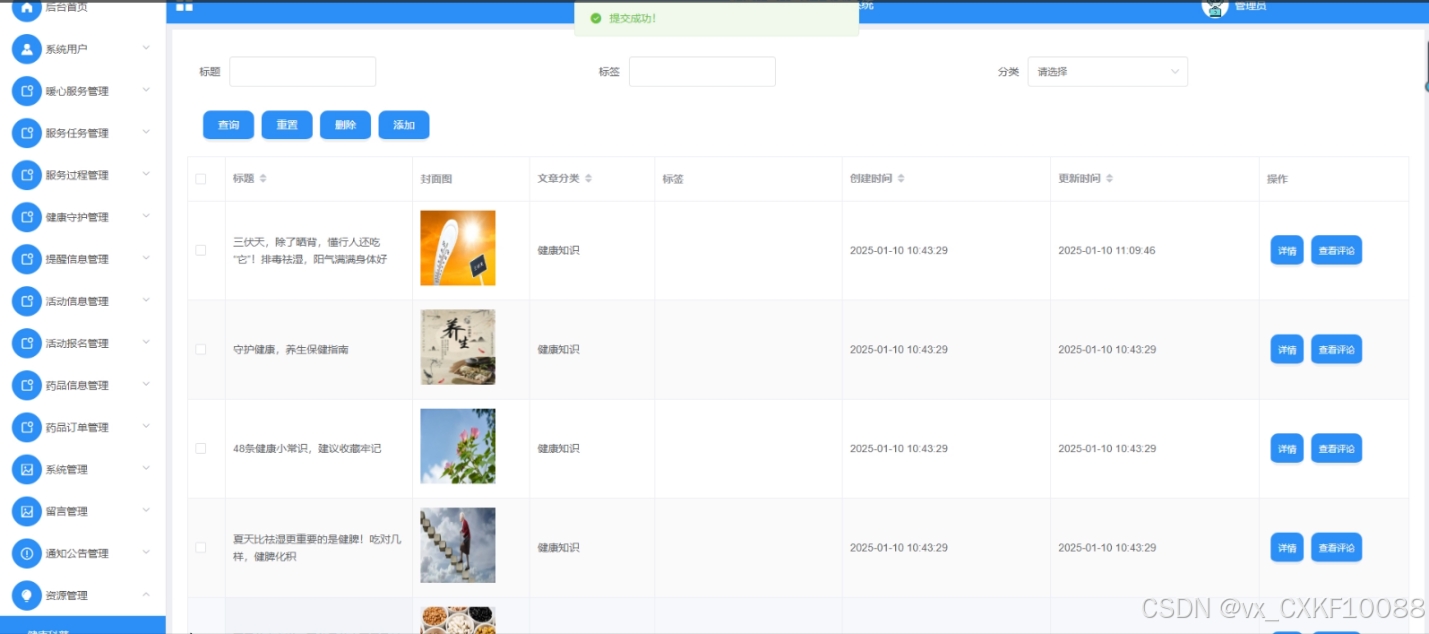Click 2025-01-10 11:09:46 update time cell
1429x634 pixels.
[1107, 251]
